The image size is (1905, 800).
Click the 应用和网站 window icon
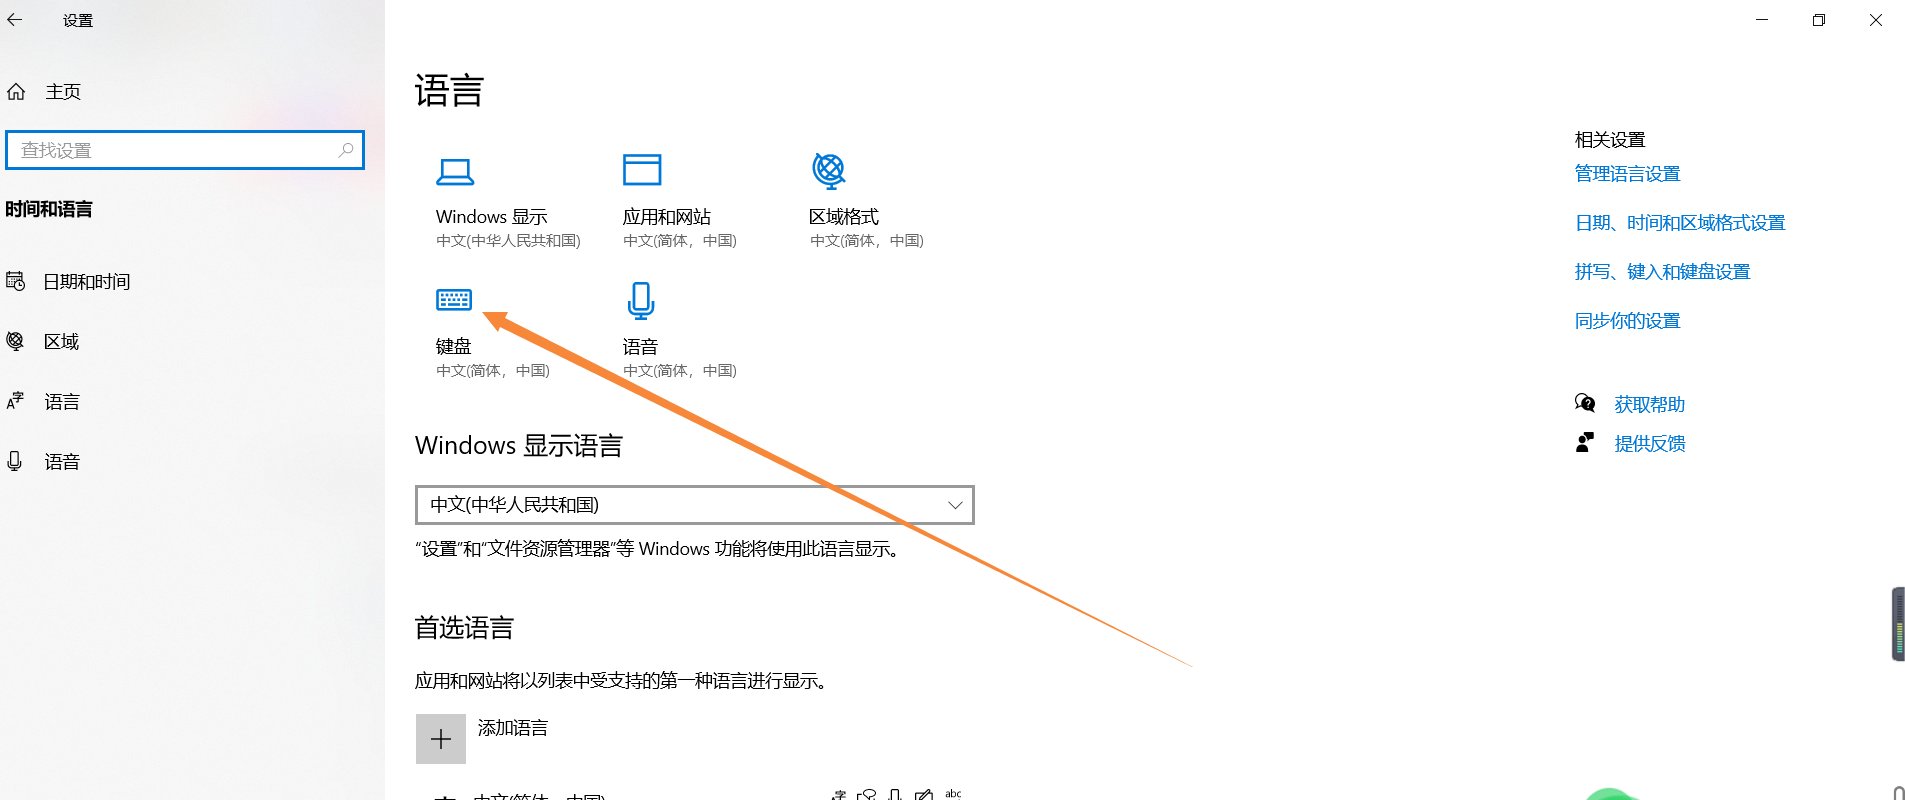pyautogui.click(x=642, y=169)
